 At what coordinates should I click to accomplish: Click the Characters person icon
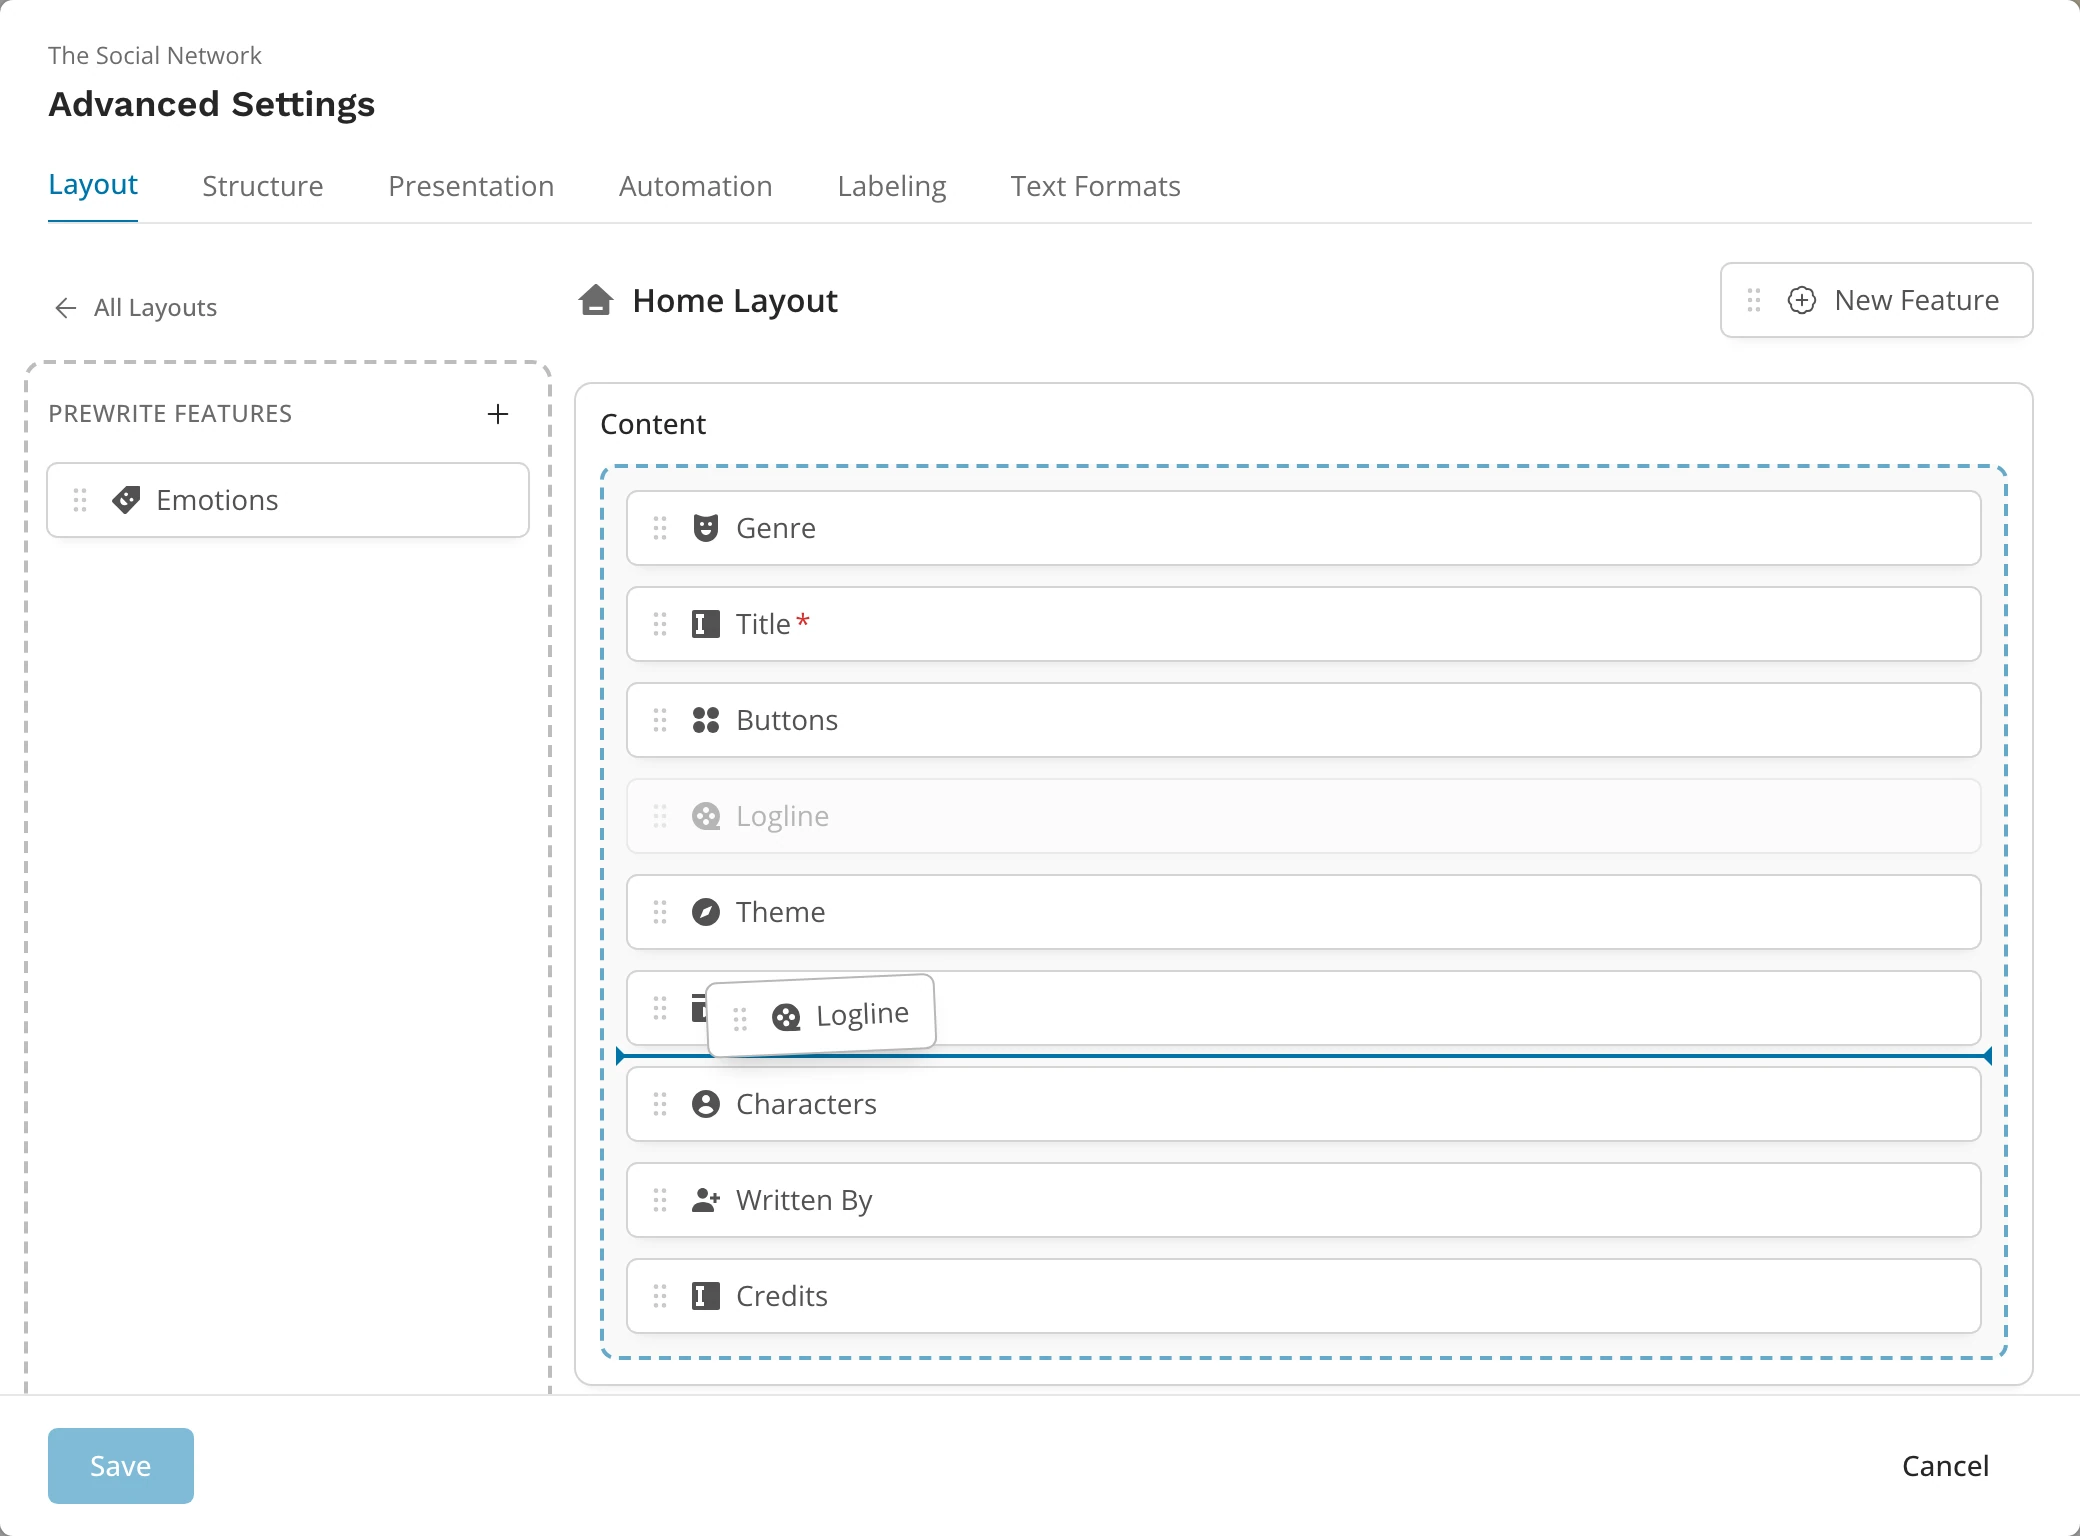pos(705,1104)
